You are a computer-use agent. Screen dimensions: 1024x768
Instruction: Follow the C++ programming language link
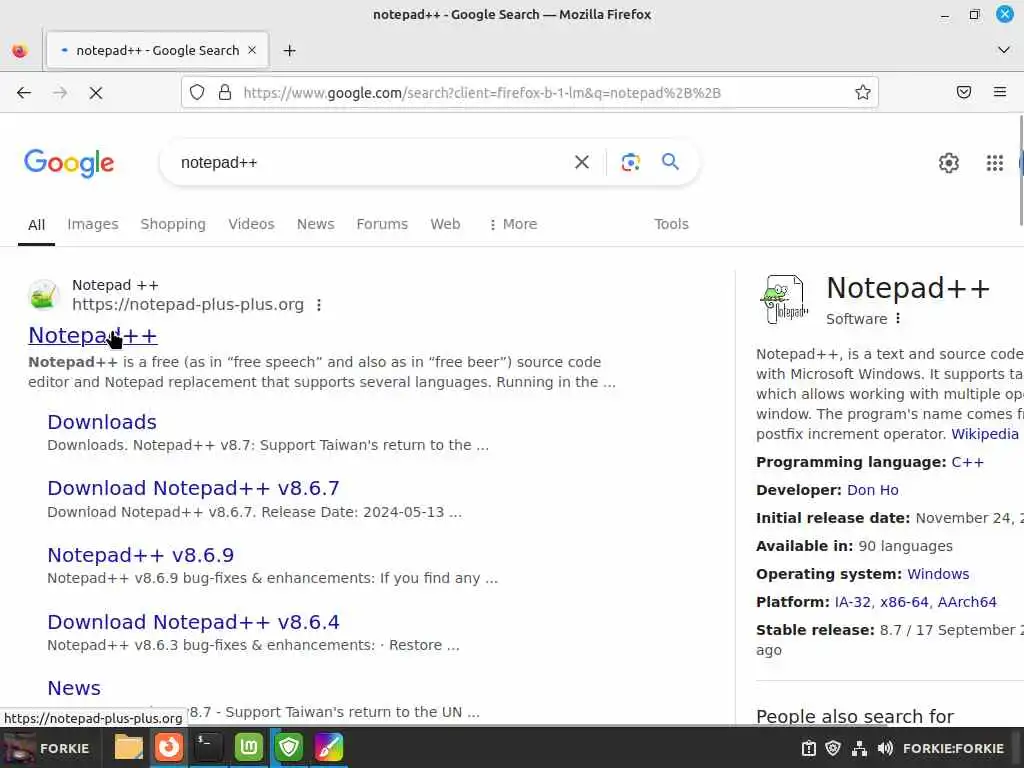pos(967,462)
